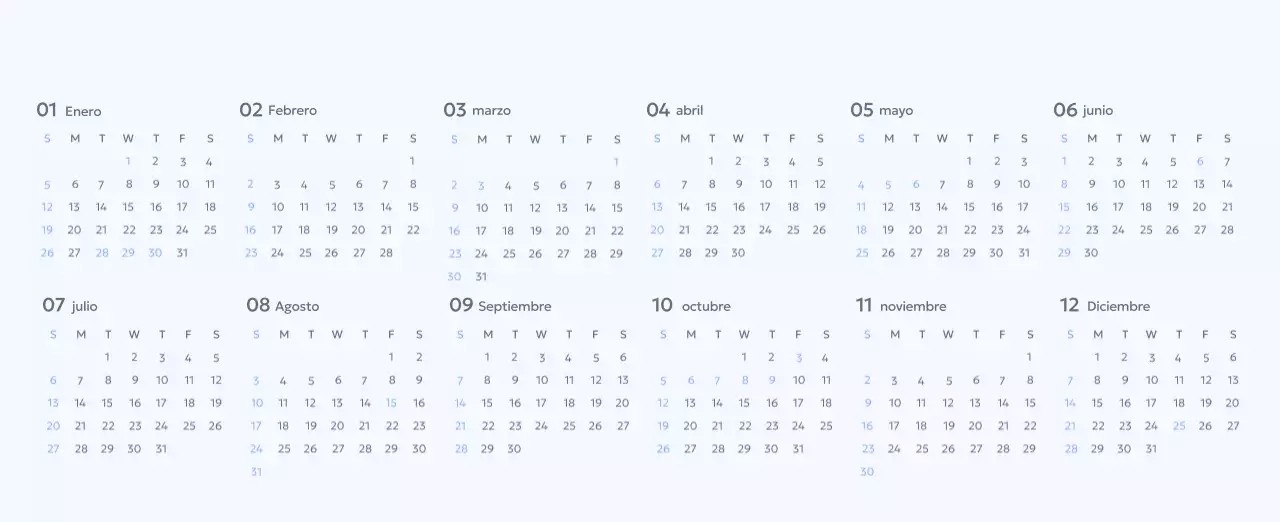The height and width of the screenshot is (522, 1280).
Task: Select day 22 in the Agosto calendar
Action: [x=392, y=426]
